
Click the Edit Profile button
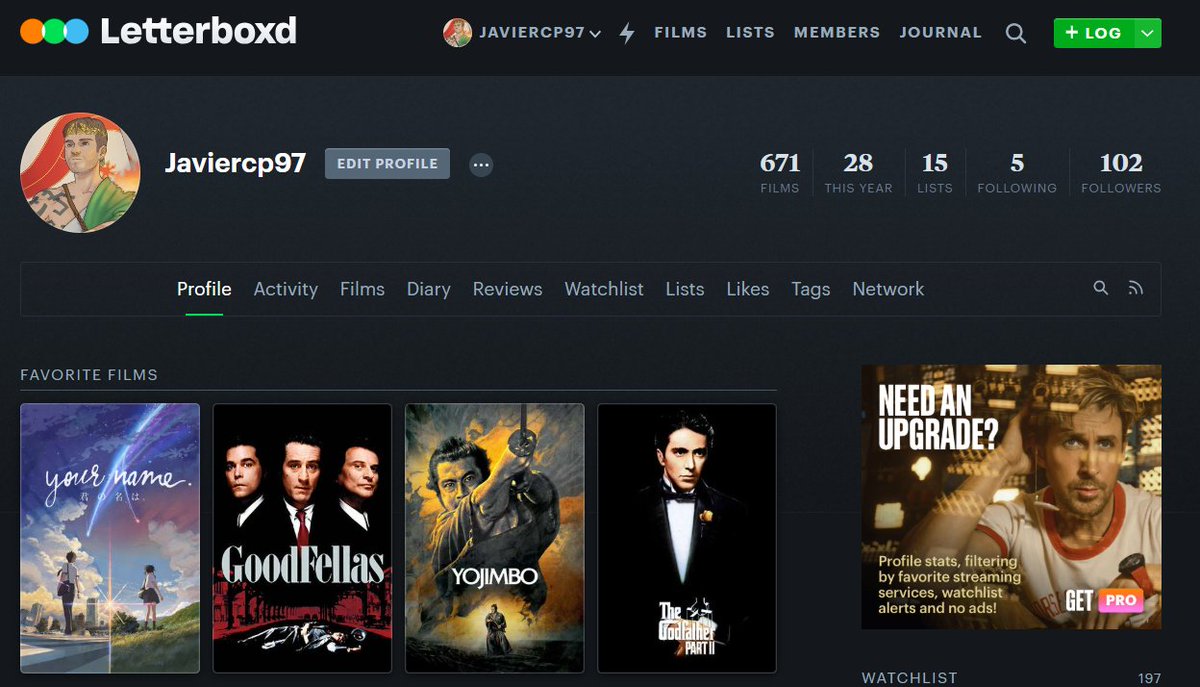[387, 163]
